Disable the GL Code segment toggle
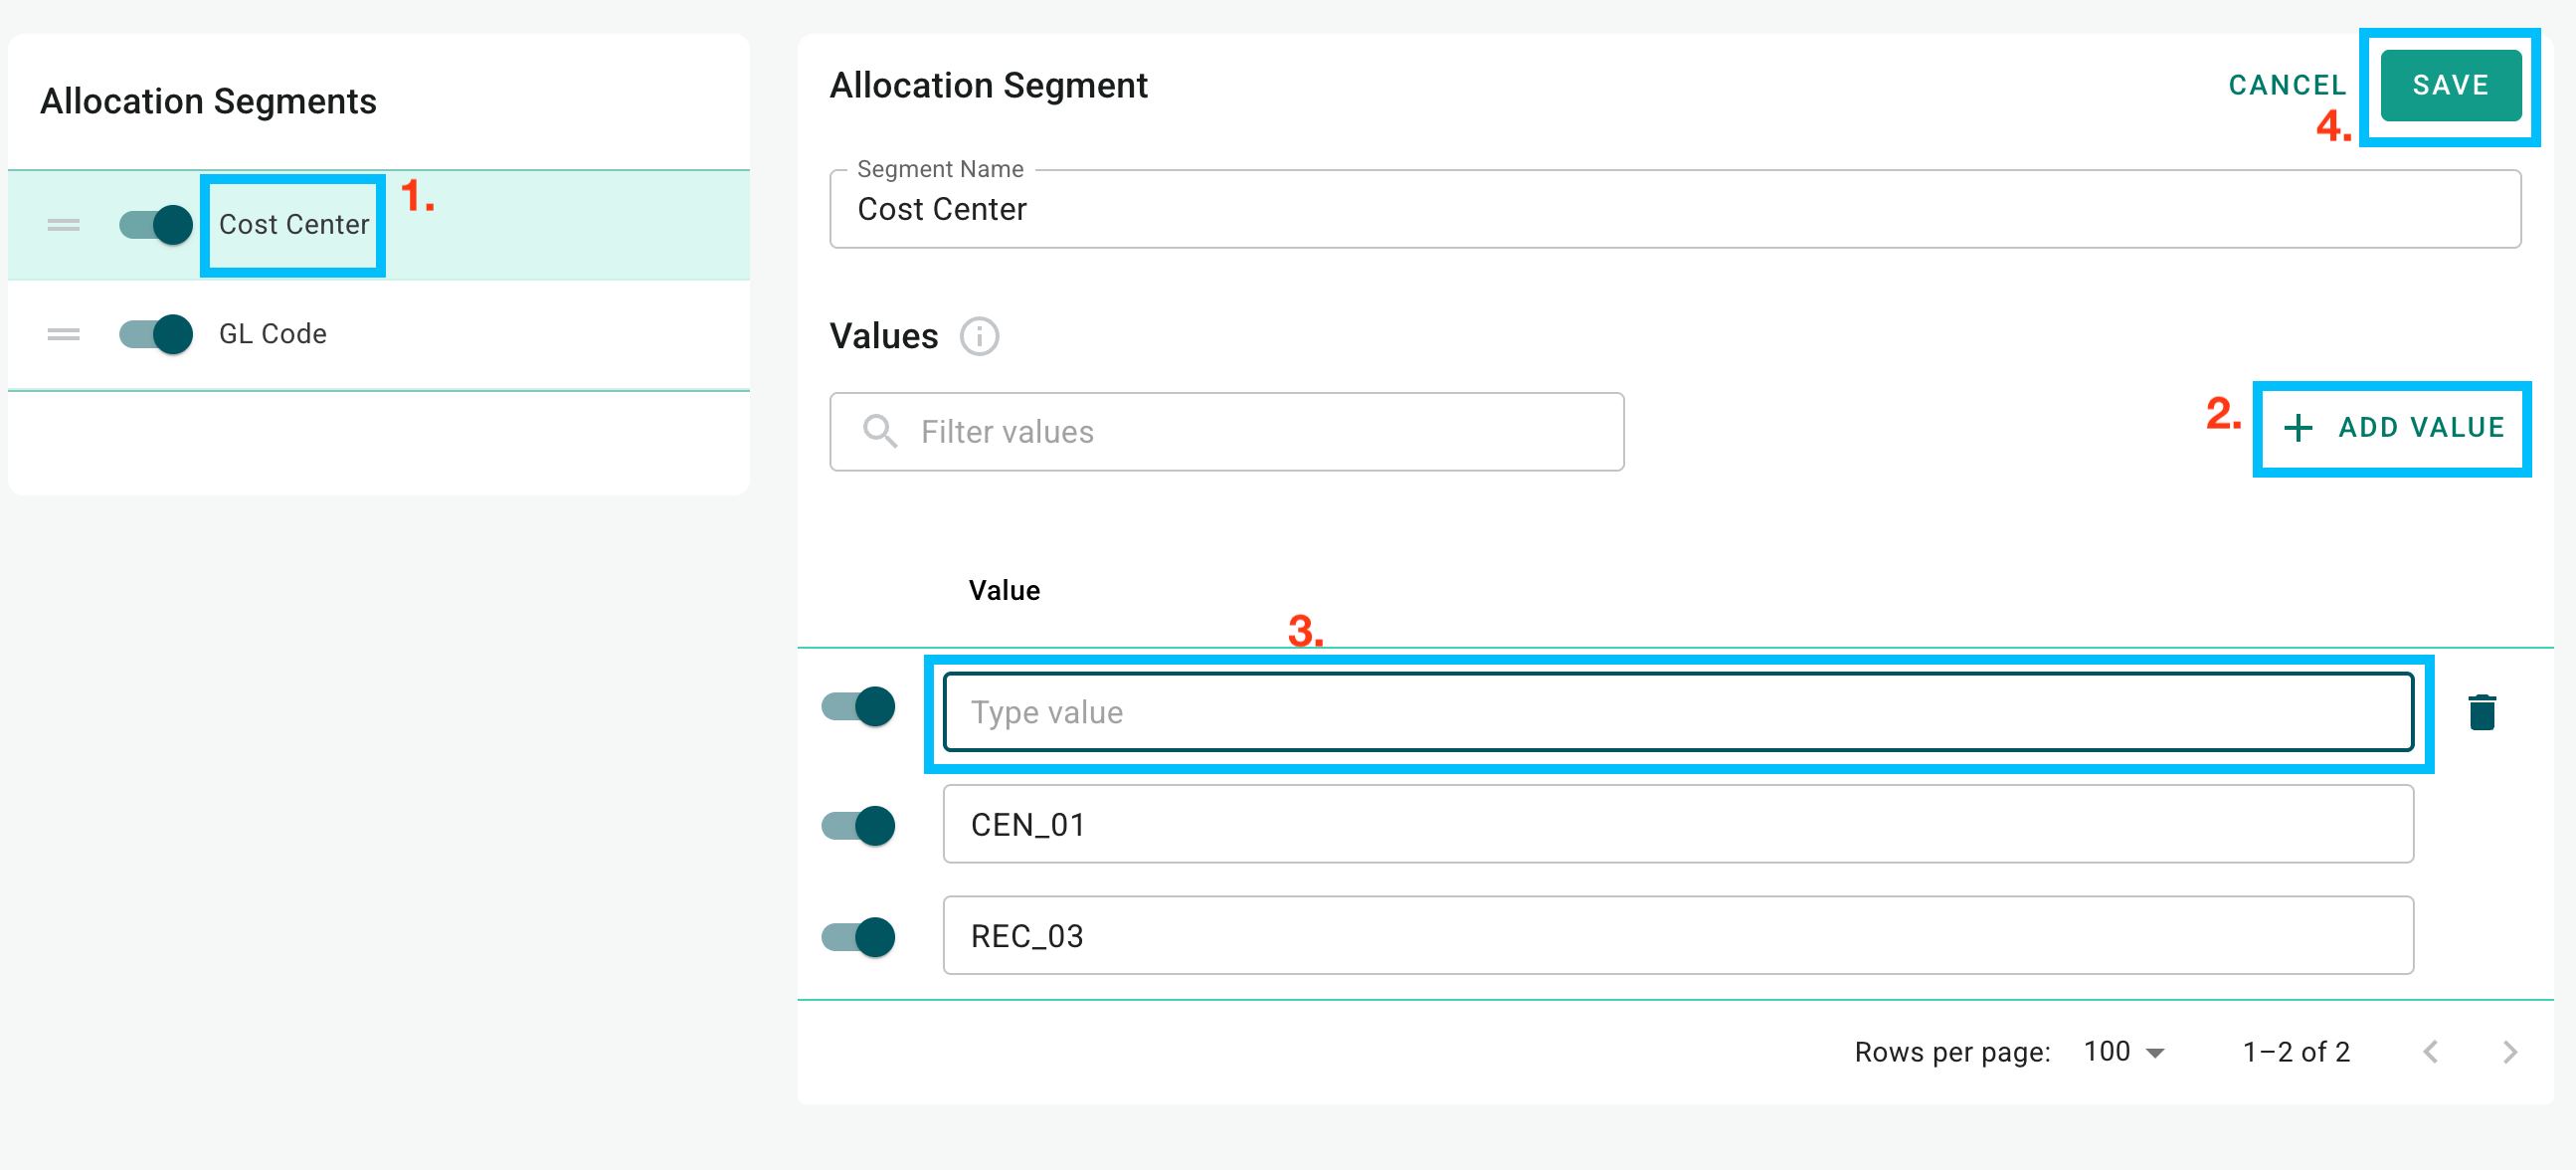 click(155, 334)
